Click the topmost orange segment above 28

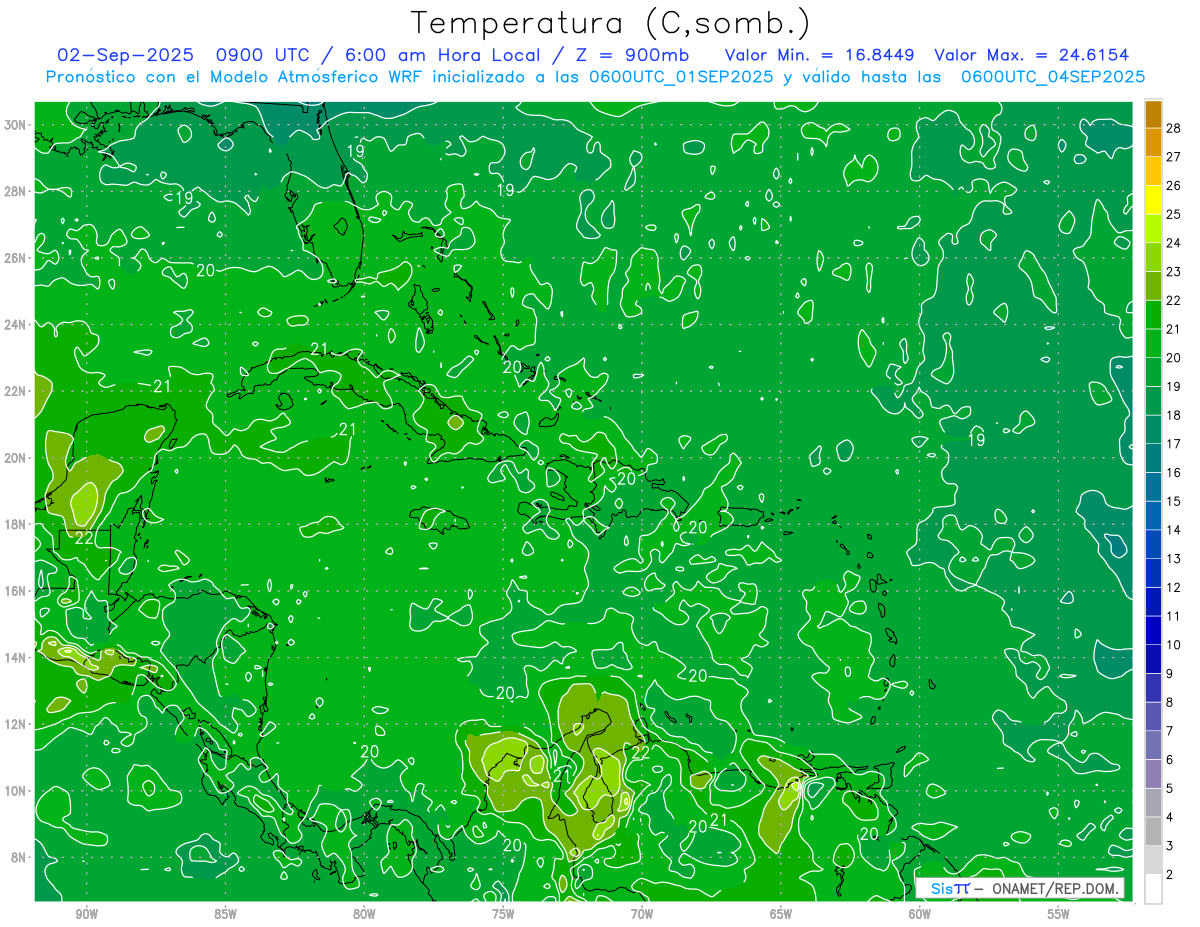(1153, 114)
